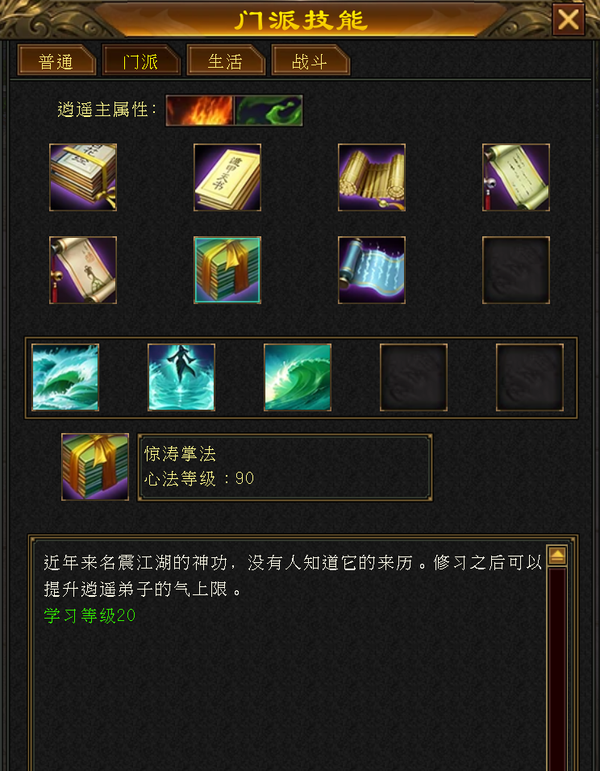Switch to the 普通 tab
This screenshot has height=771, width=600.
pos(57,60)
